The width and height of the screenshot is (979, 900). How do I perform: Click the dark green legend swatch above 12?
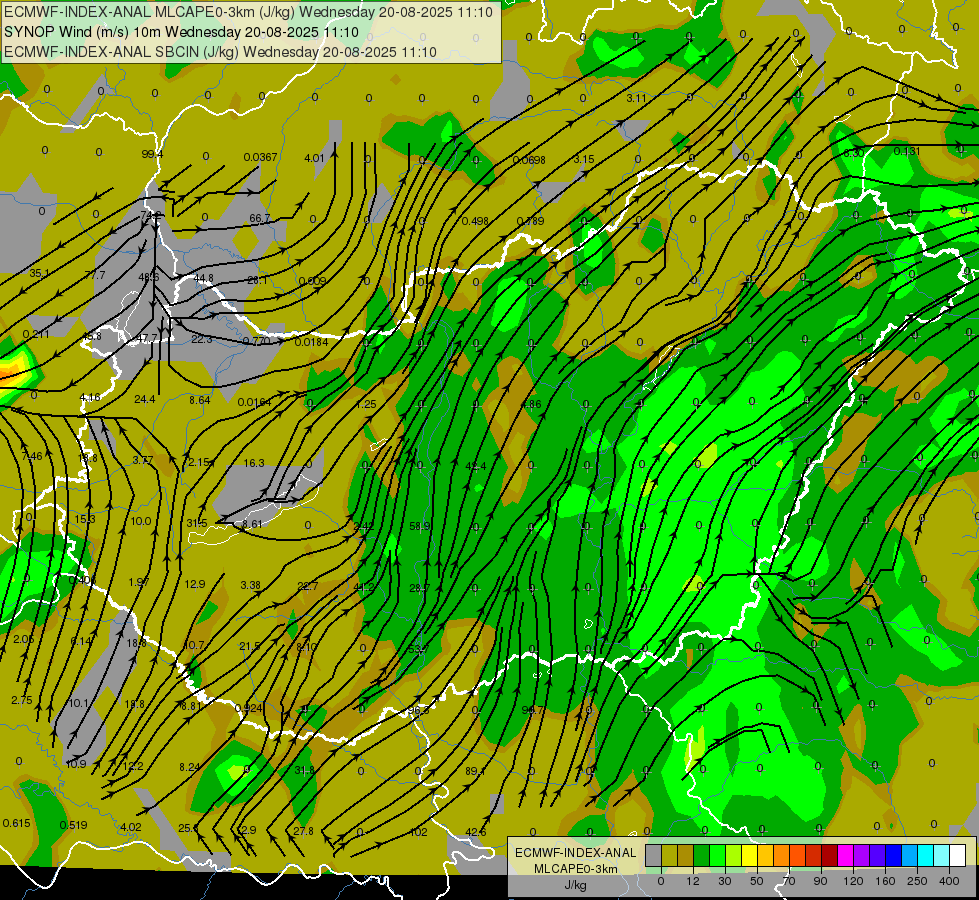click(x=701, y=855)
